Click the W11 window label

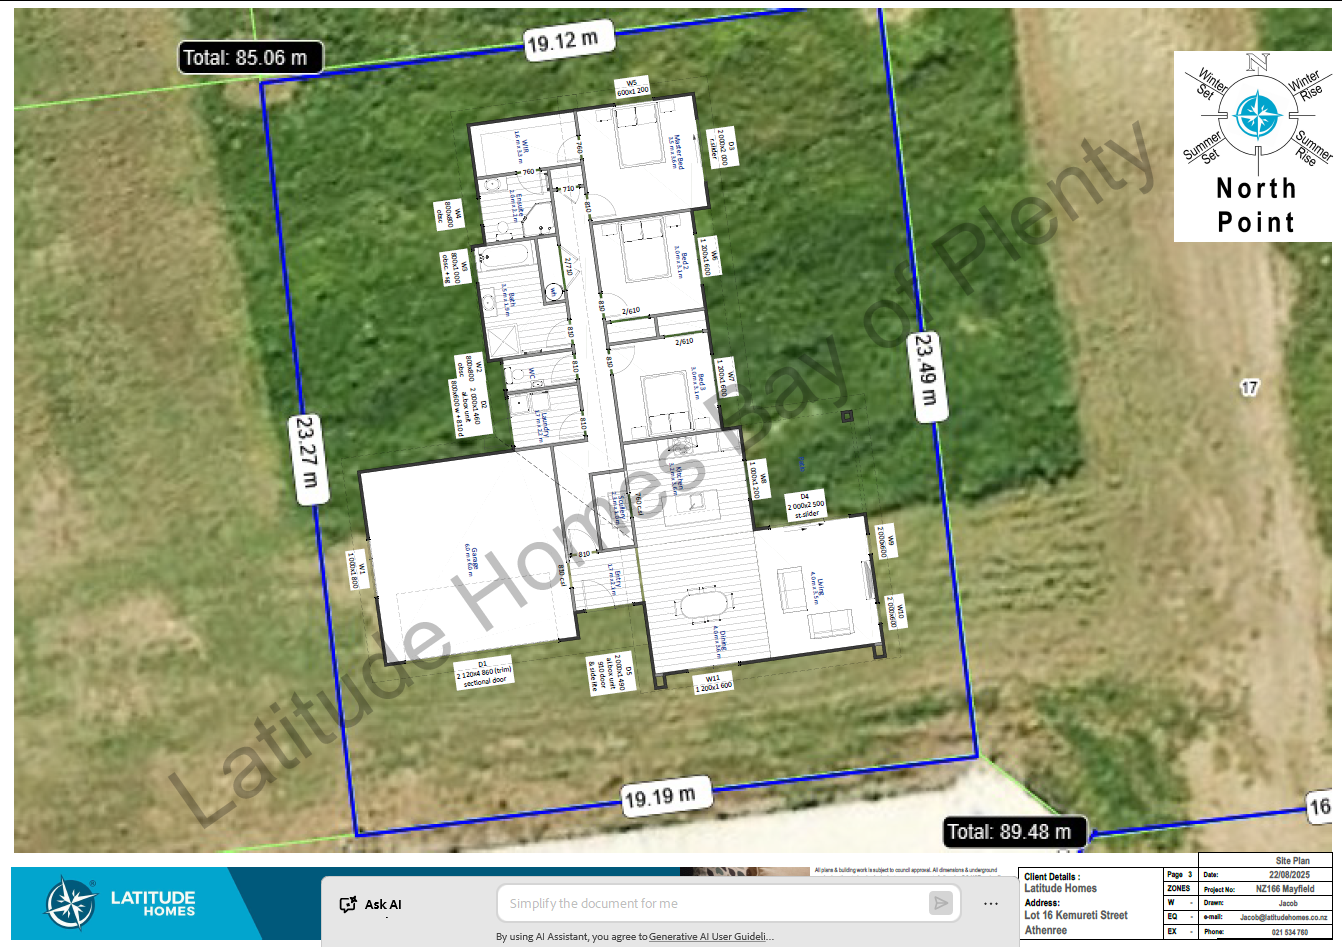pos(713,683)
